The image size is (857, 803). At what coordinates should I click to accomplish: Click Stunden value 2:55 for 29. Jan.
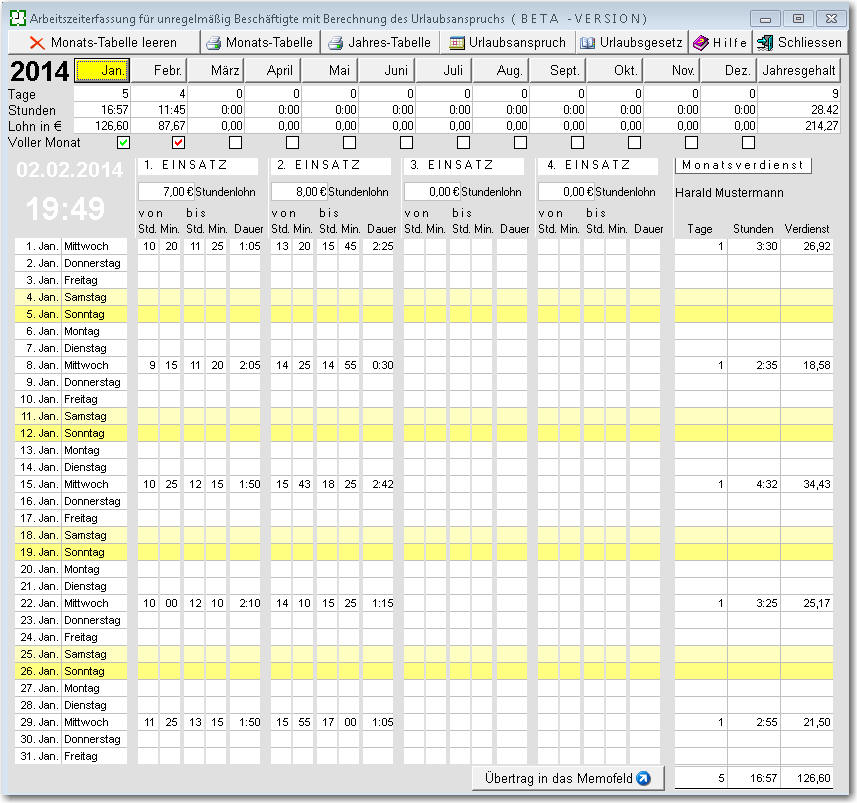tap(754, 722)
